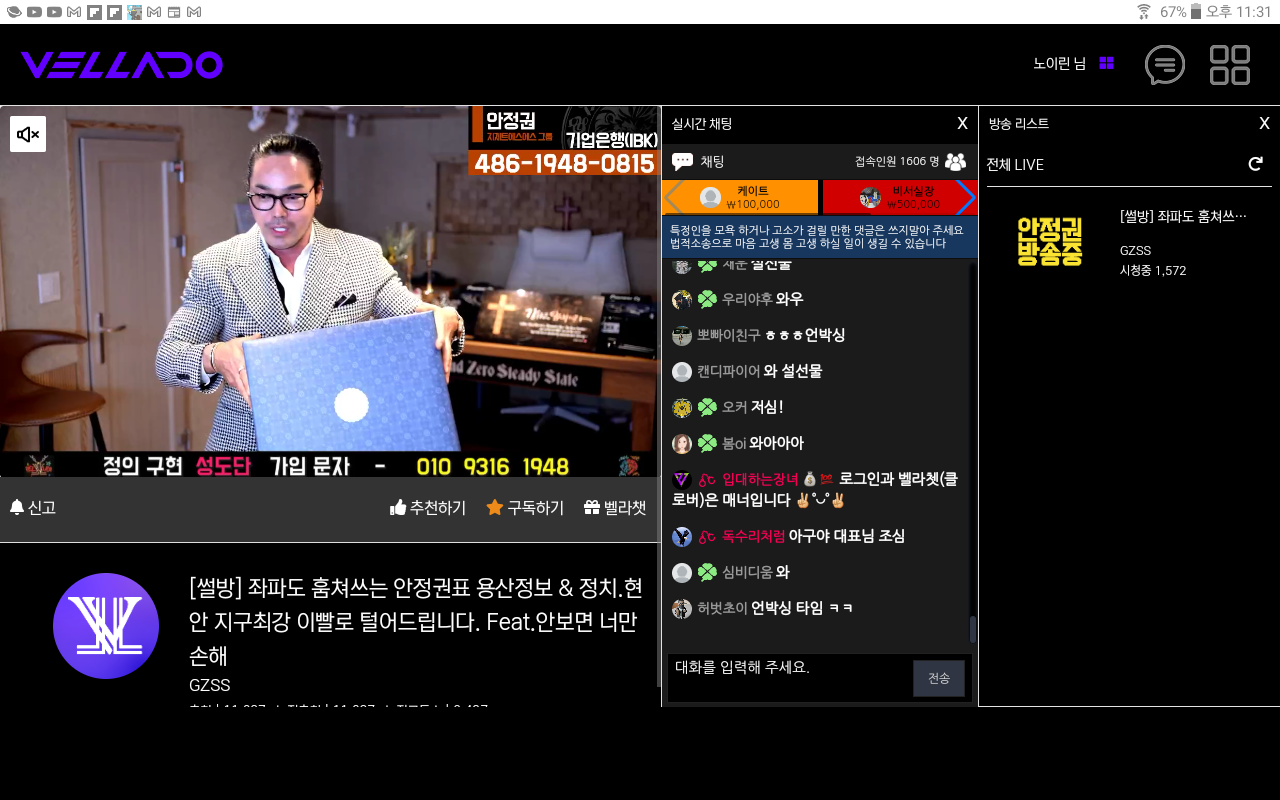Click 허벗초이 avatar in chat
Screen dimensions: 1280x800
(682, 608)
